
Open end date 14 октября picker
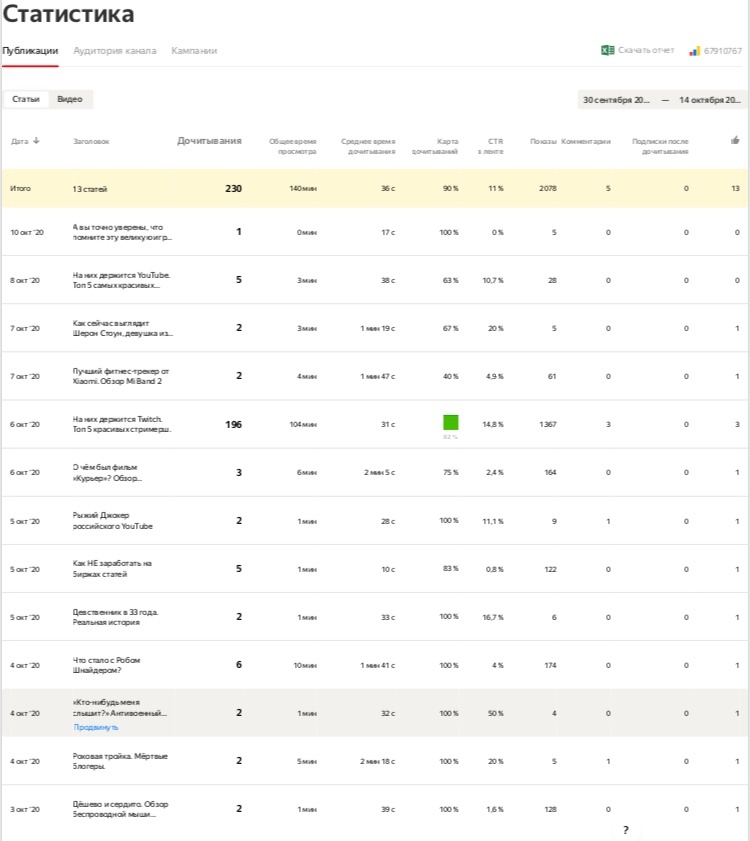click(710, 100)
